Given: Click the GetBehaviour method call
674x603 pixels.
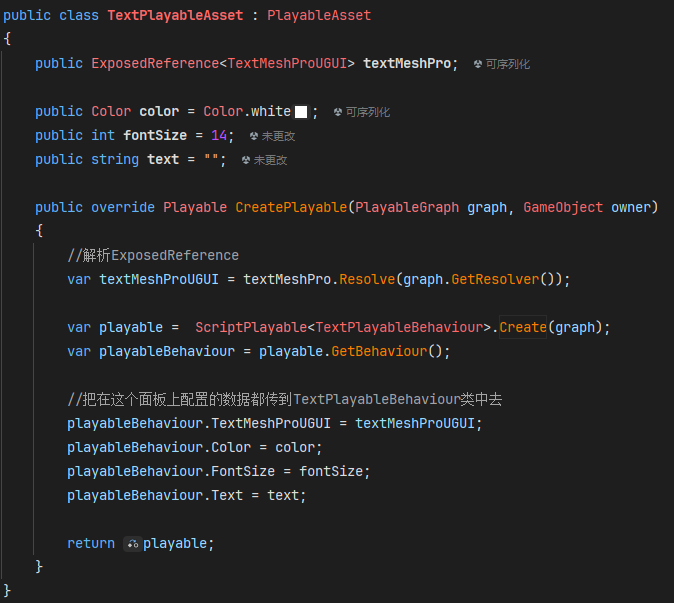Looking at the screenshot, I should pyautogui.click(x=382, y=351).
